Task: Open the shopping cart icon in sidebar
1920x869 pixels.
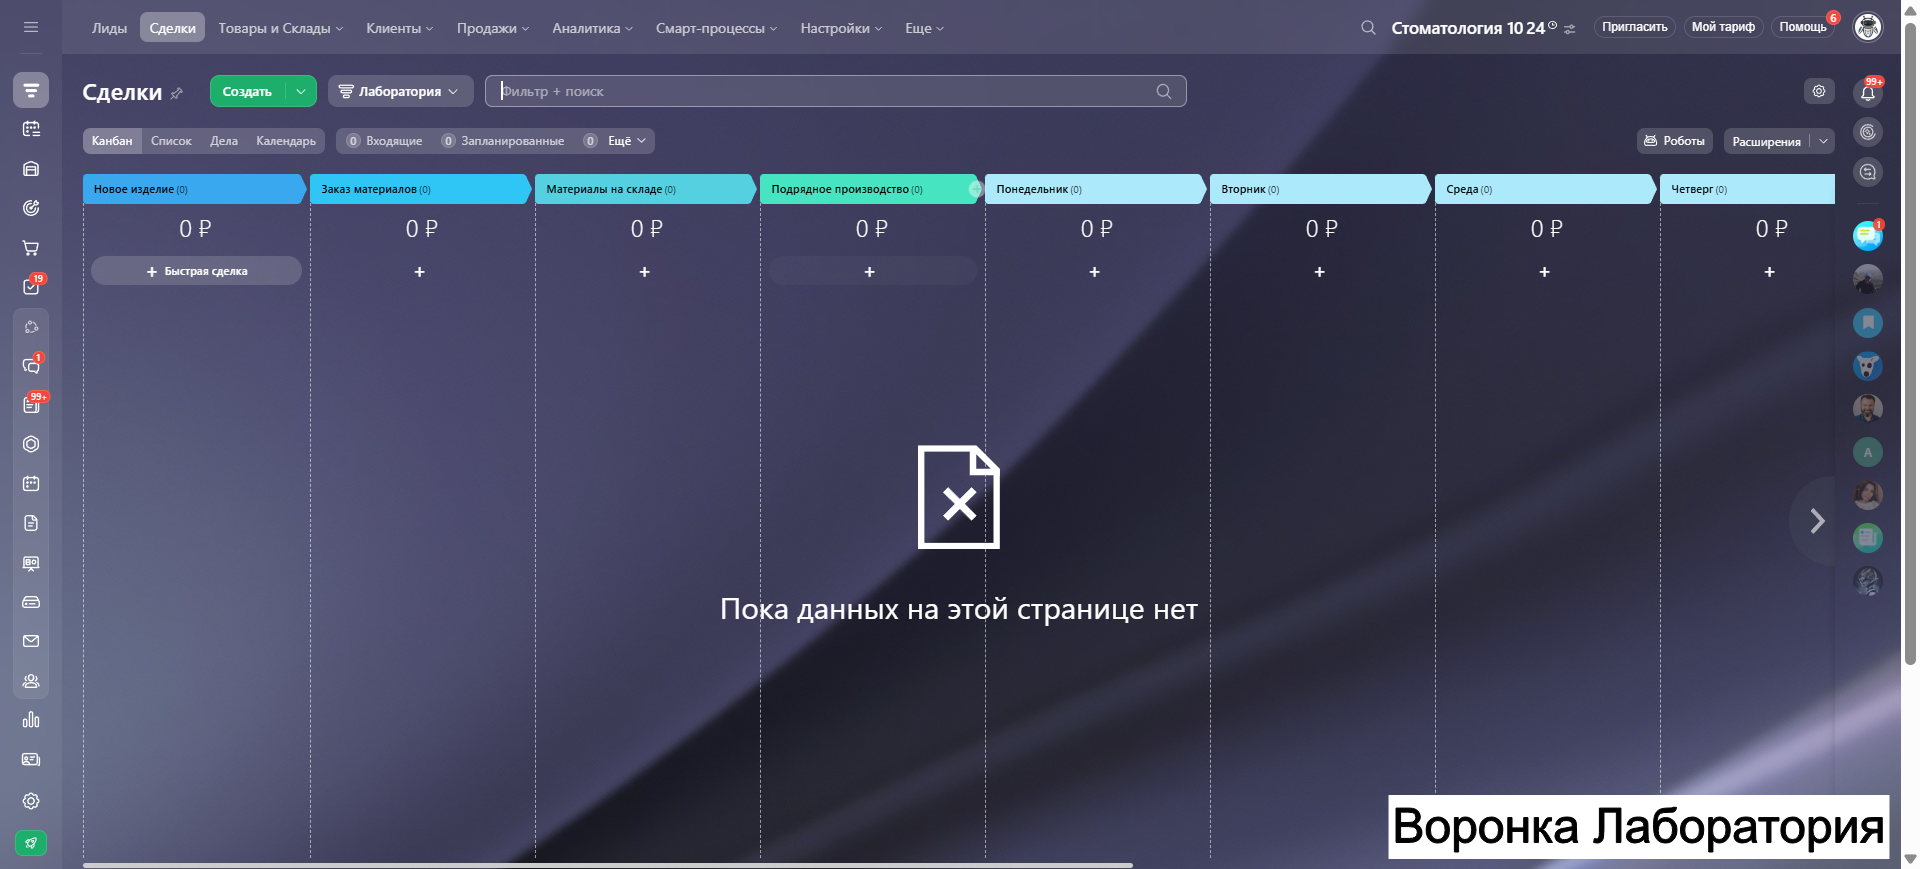Action: (31, 247)
